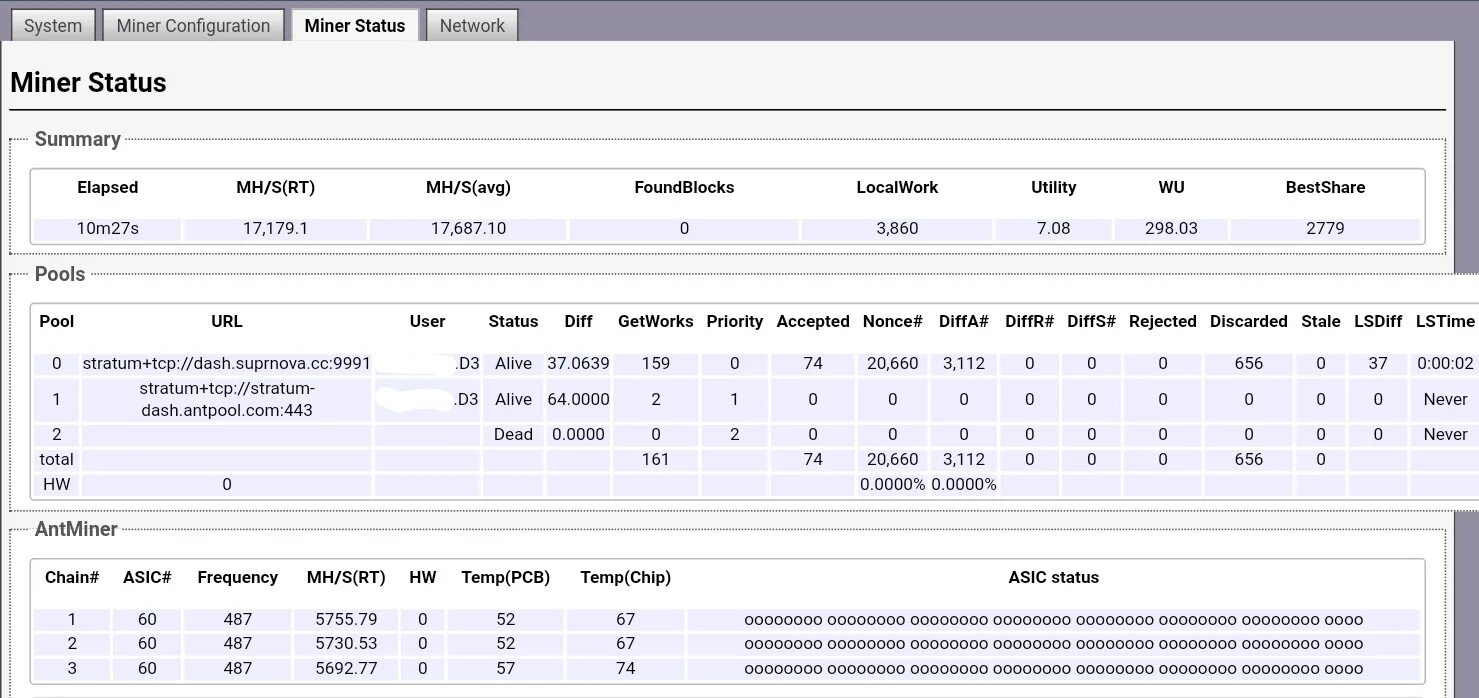Click the MH/S(RT) value 17,179.1
The image size is (1479, 698).
tap(275, 229)
